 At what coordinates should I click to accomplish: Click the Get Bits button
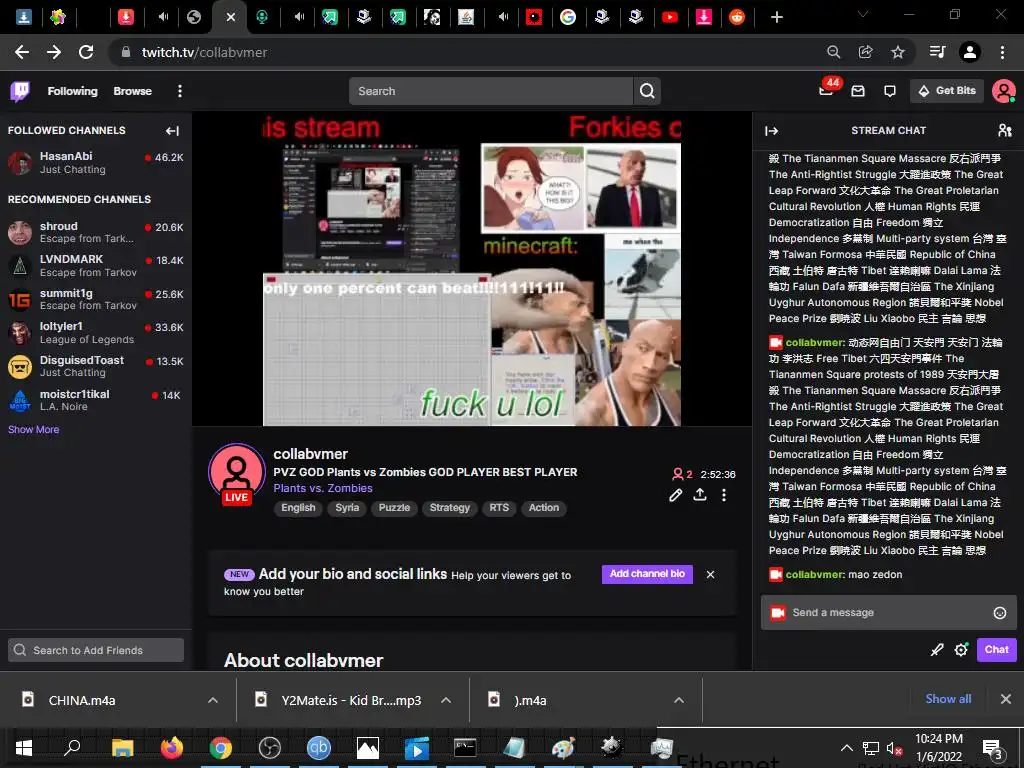947,91
